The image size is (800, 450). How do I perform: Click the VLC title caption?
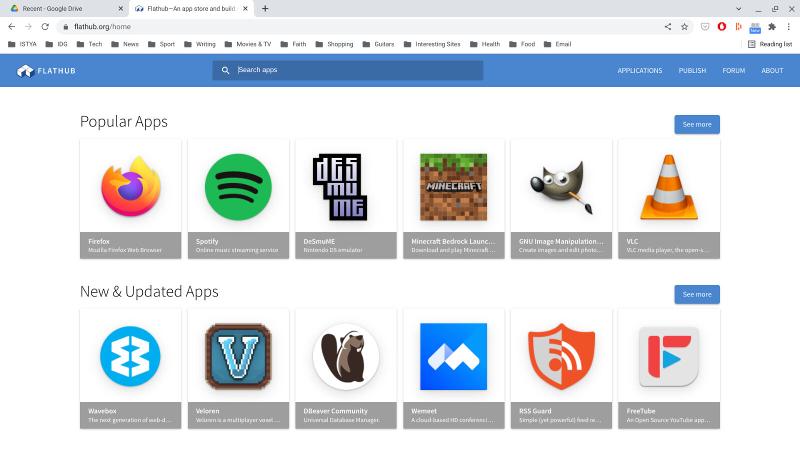tap(632, 241)
